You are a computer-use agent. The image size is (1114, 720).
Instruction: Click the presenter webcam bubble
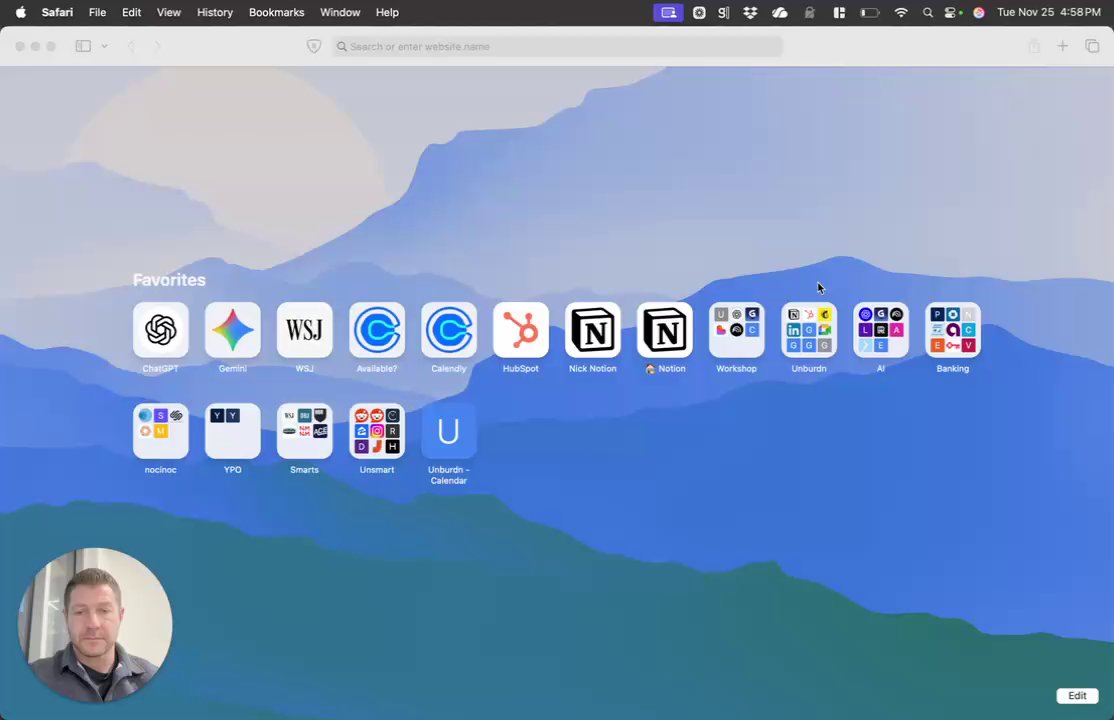pos(95,625)
